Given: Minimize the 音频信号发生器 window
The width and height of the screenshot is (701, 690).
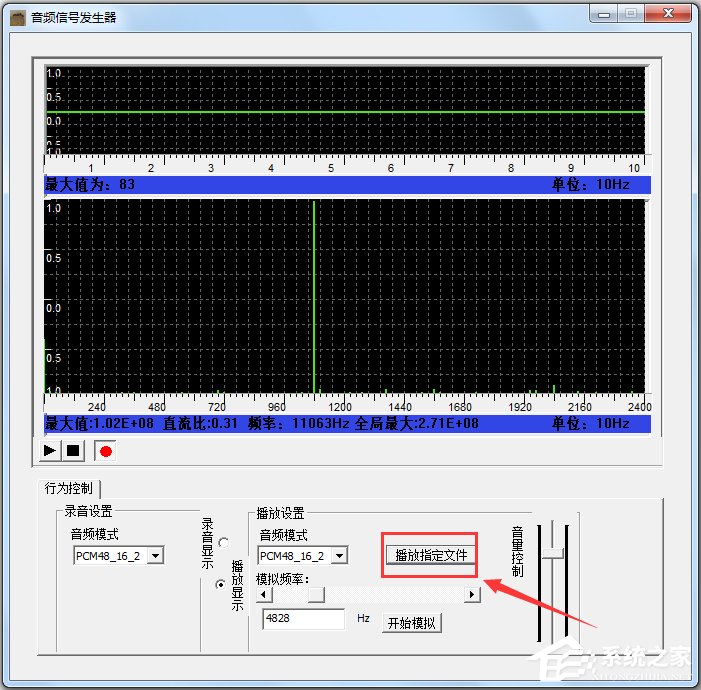Looking at the screenshot, I should click(600, 14).
